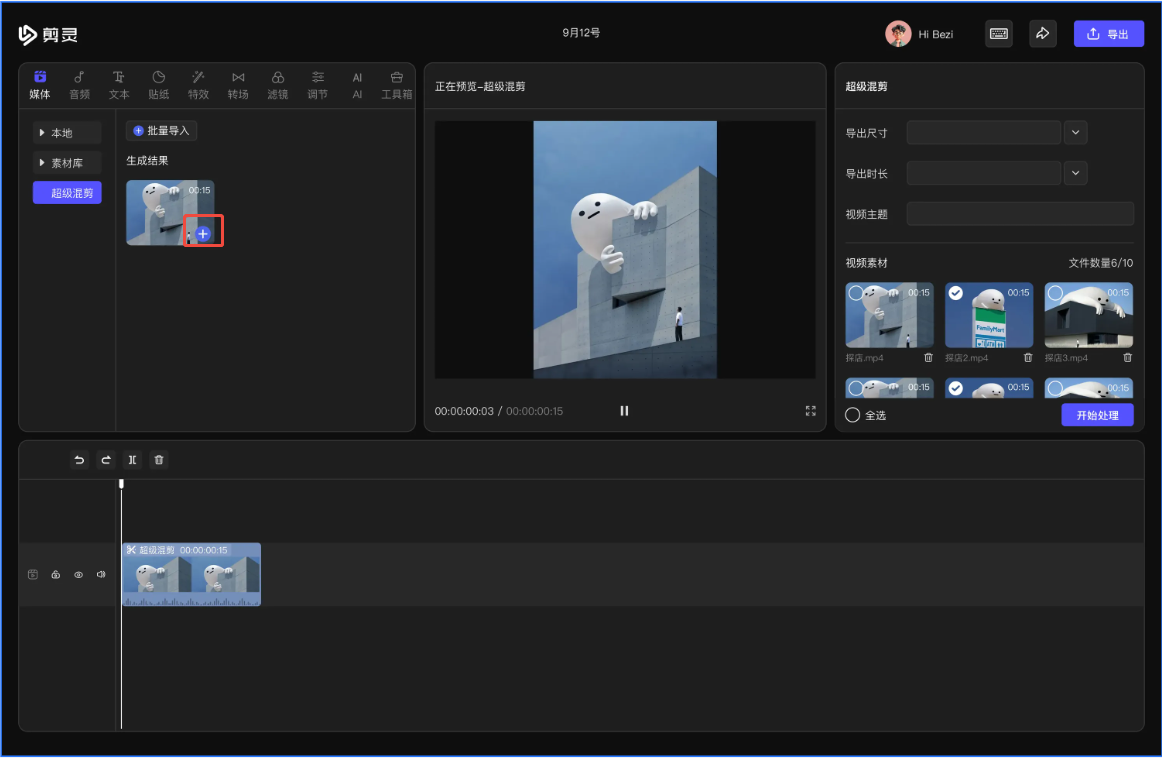Switch to the 特效 tab
Screen dimensions: 1162x758
pos(198,85)
